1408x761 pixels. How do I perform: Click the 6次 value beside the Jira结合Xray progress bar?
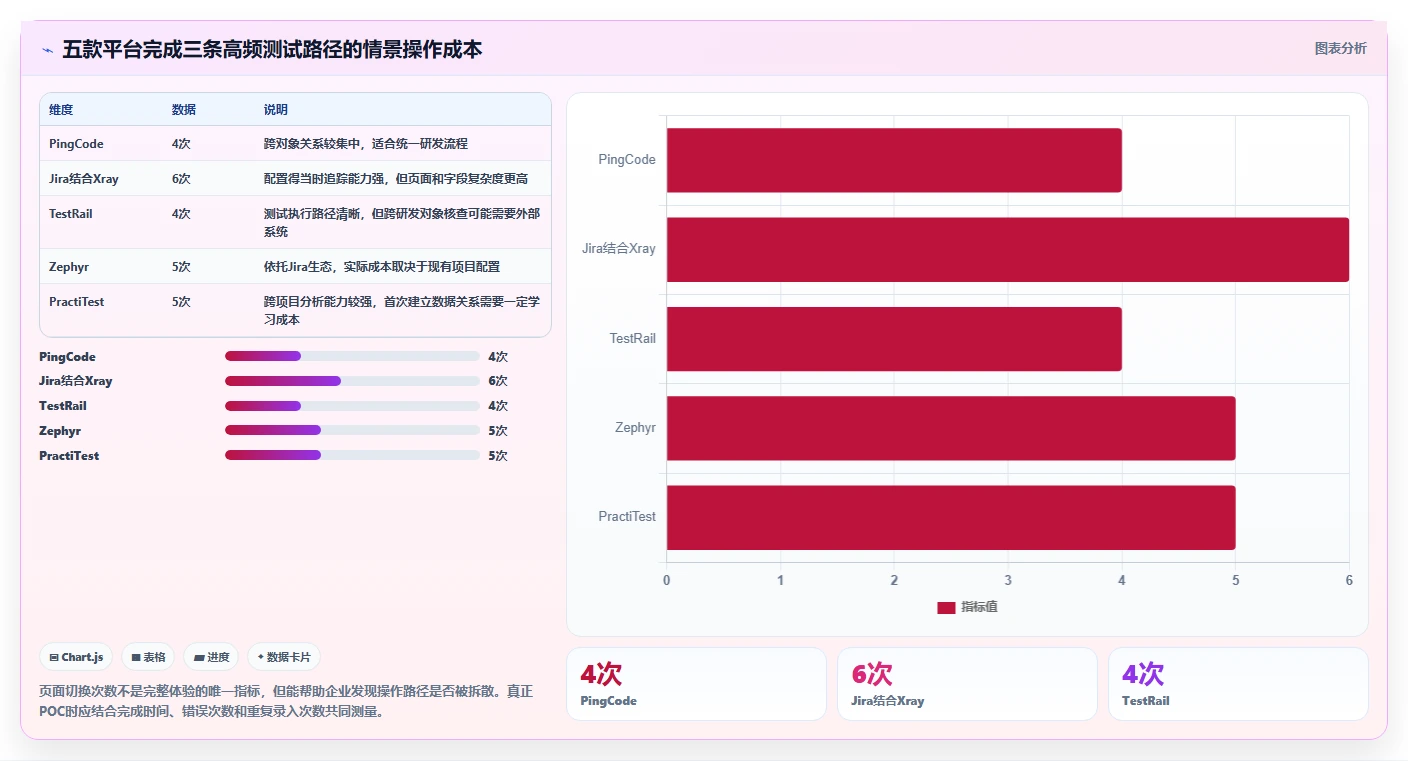point(498,381)
